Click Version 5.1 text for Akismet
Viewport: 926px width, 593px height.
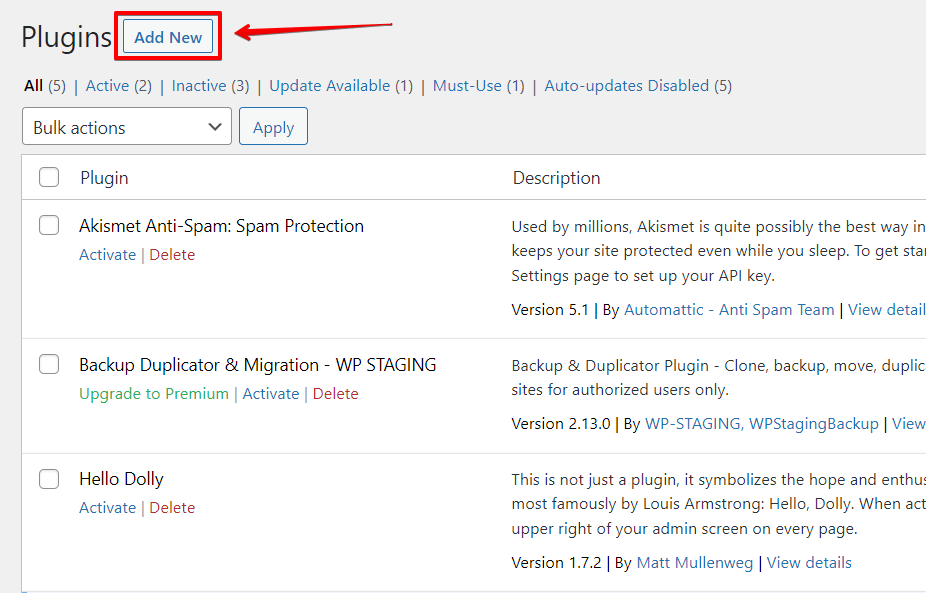[x=550, y=309]
